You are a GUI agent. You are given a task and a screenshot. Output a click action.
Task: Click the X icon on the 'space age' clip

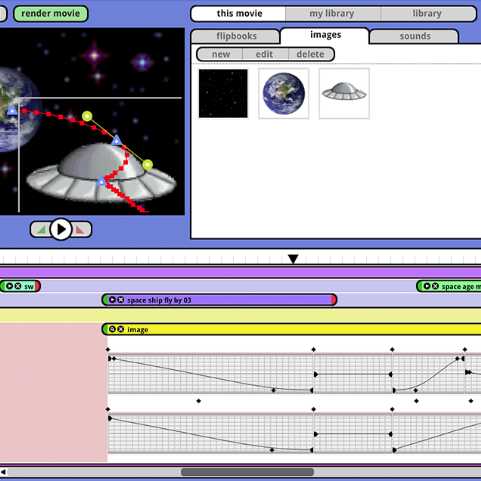(435, 286)
